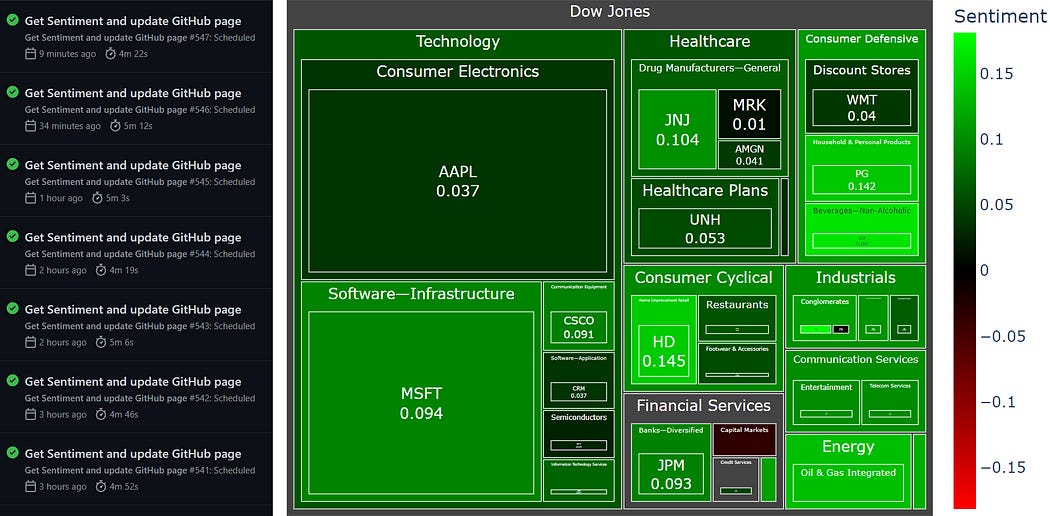Open workflow run titled above #544: Scheduled

(133, 238)
